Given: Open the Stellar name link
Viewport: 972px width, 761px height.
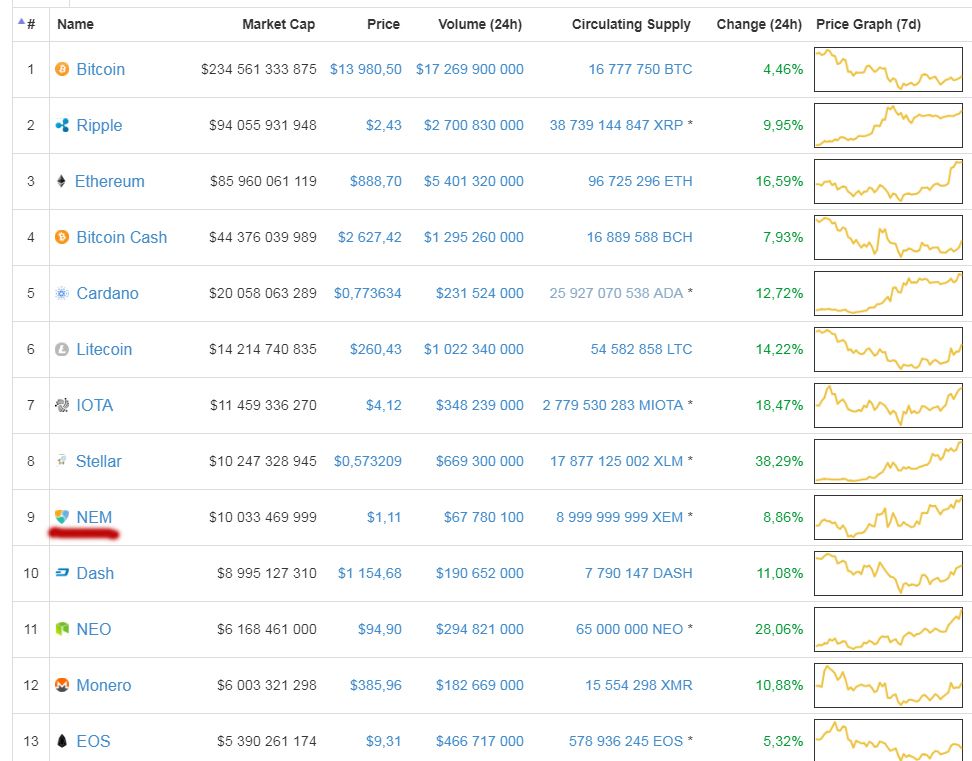Looking at the screenshot, I should pos(99,461).
